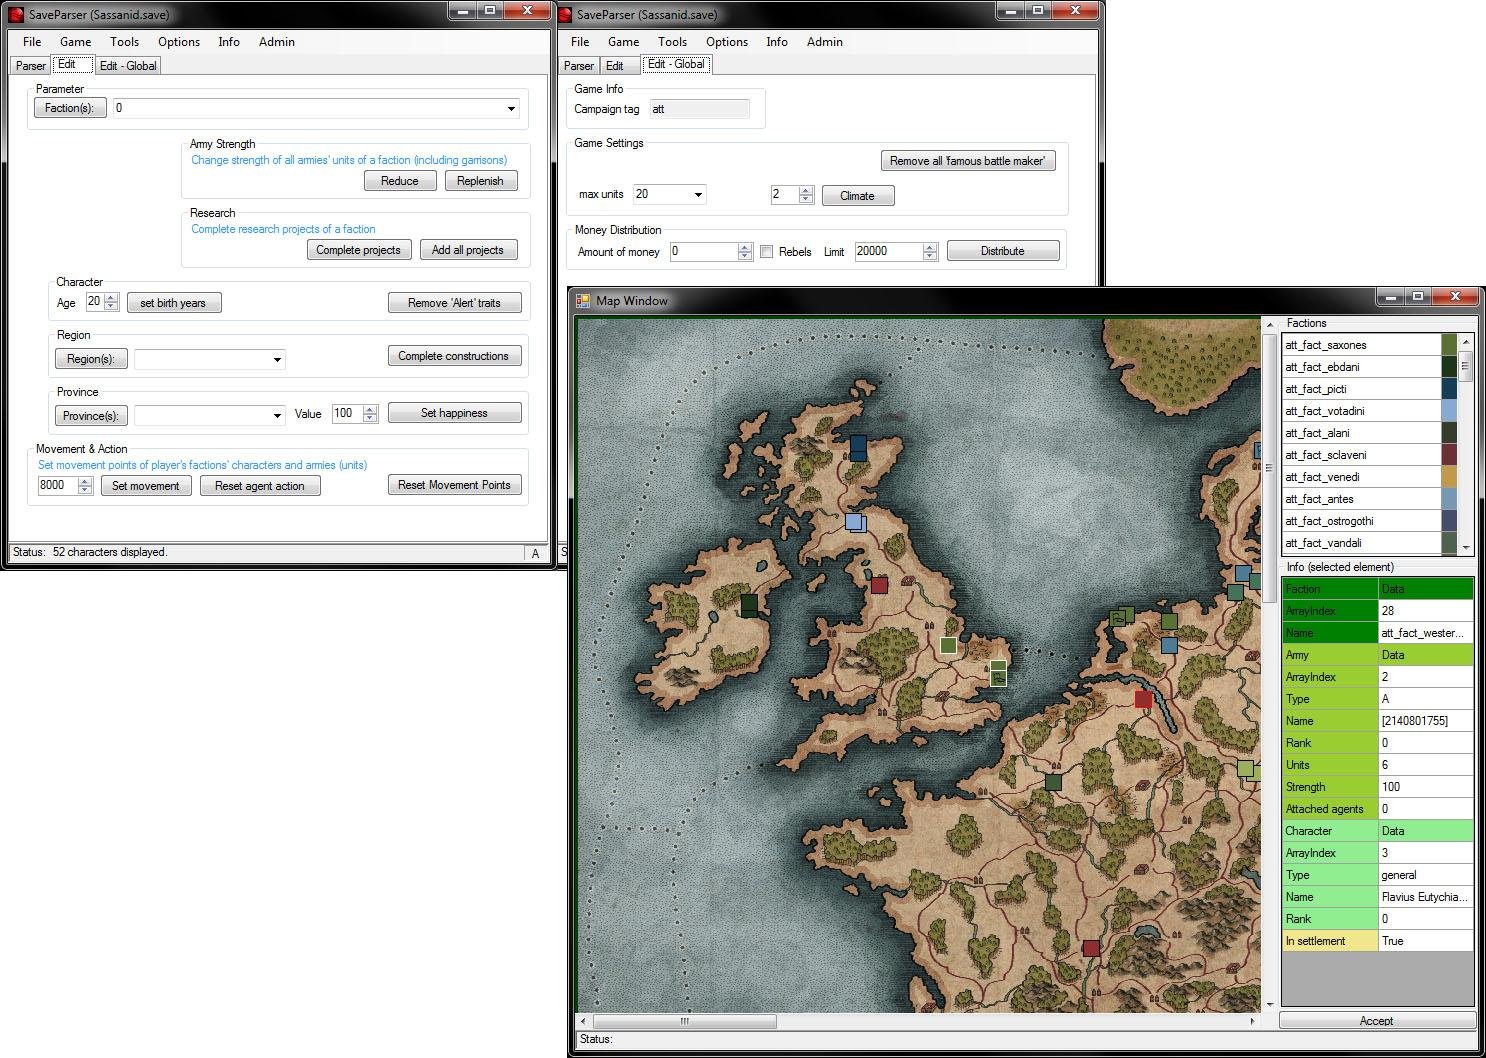This screenshot has height=1058, width=1486.
Task: Click the dark blue marker in northern Scotland
Action: tap(857, 447)
